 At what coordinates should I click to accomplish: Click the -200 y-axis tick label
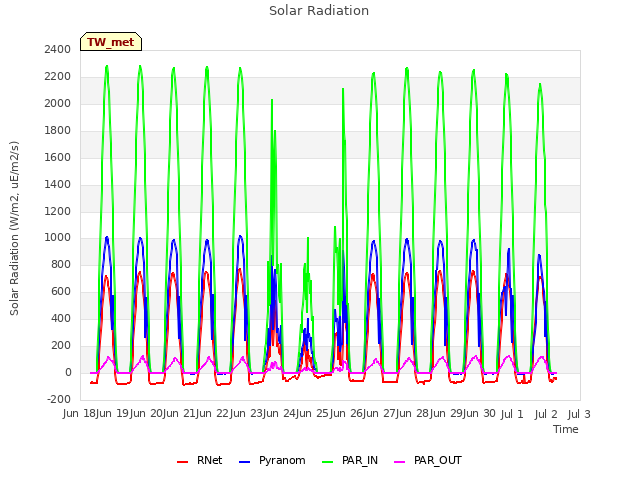(x=59, y=399)
